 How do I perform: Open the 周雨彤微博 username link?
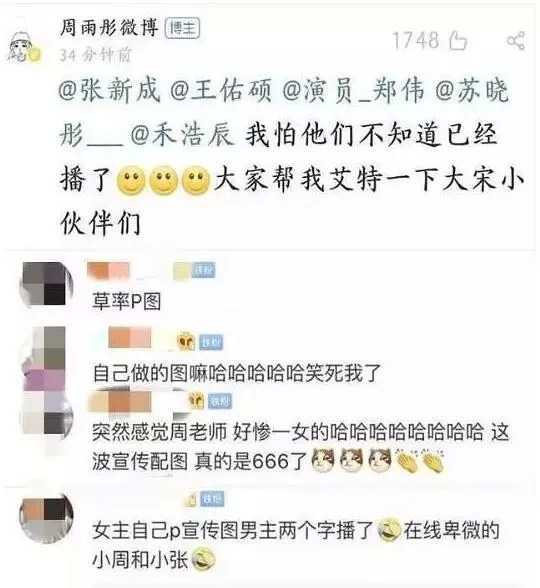(x=109, y=28)
